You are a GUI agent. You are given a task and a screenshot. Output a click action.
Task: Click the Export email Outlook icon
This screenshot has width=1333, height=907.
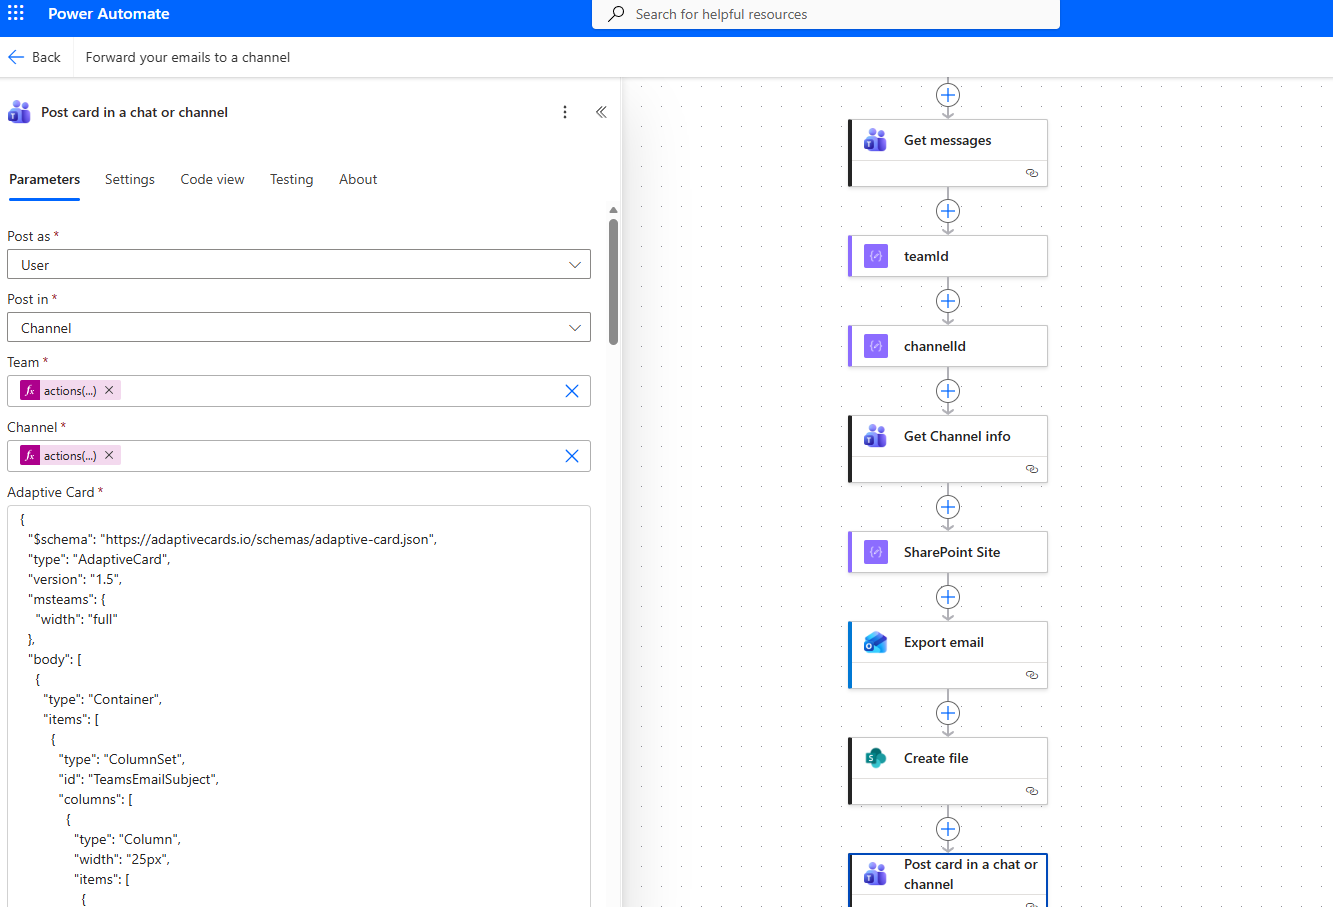point(876,643)
